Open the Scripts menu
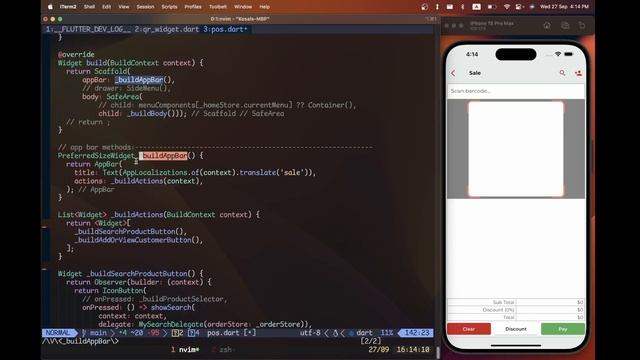 pyautogui.click(x=169, y=7)
